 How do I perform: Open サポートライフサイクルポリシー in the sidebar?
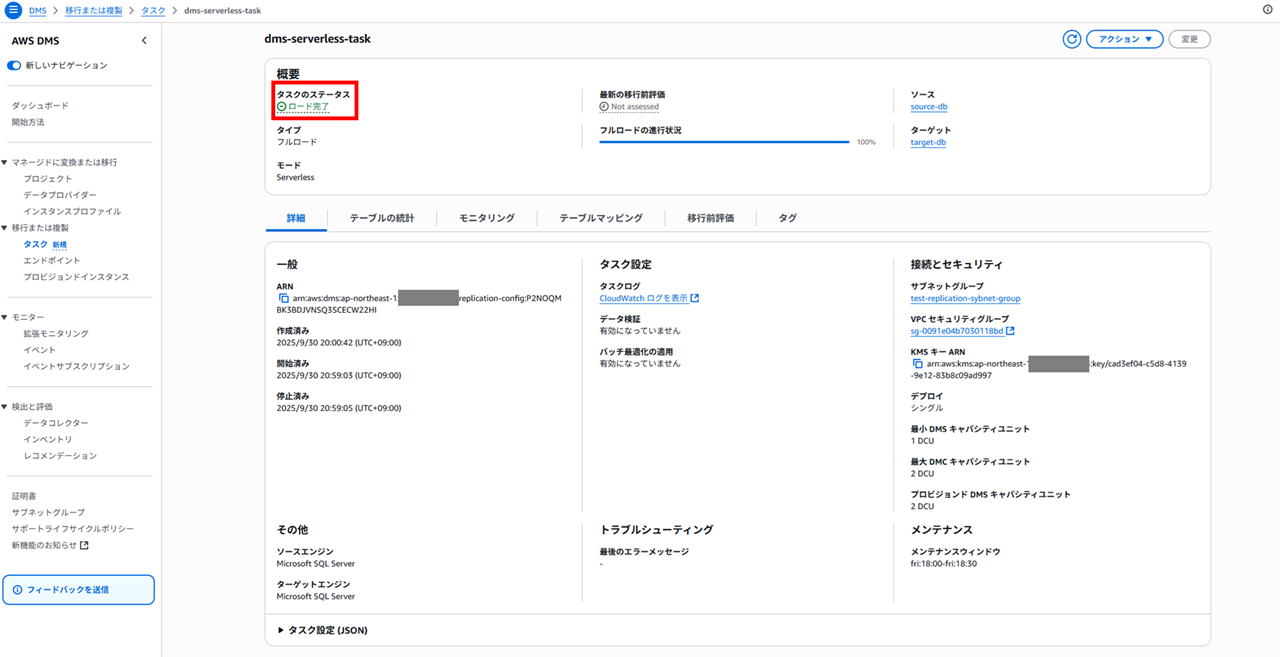coord(72,528)
